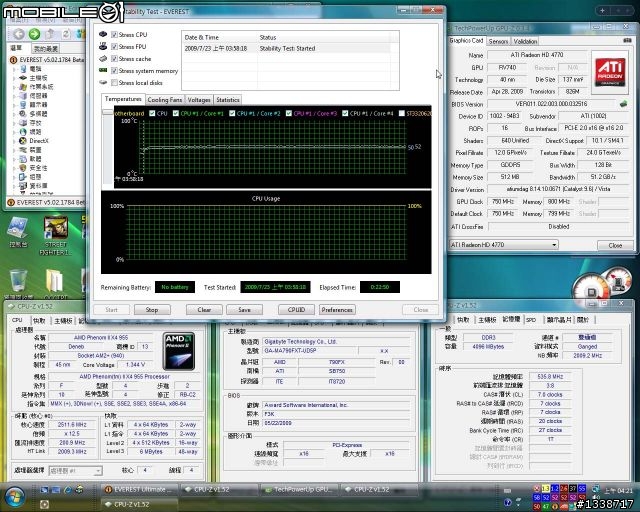Click the Stop button in stability test

pos(152,310)
